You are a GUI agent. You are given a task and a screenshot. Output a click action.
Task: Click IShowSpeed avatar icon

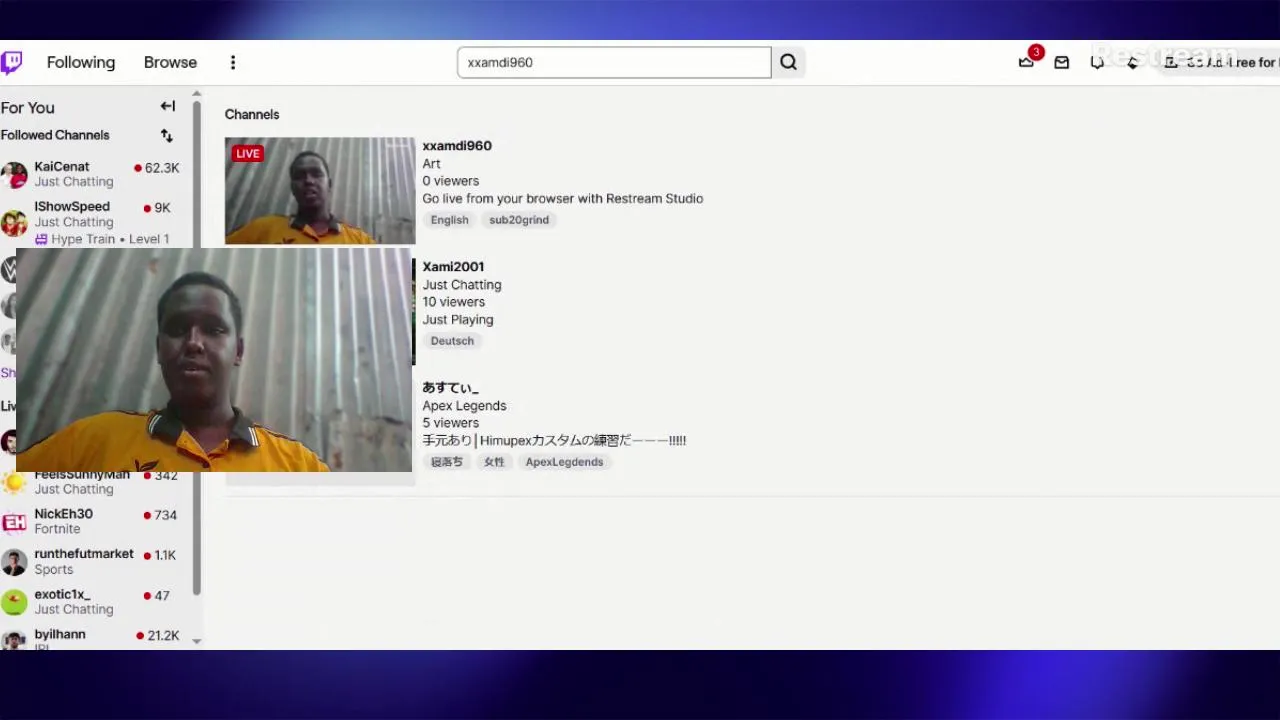point(14,221)
